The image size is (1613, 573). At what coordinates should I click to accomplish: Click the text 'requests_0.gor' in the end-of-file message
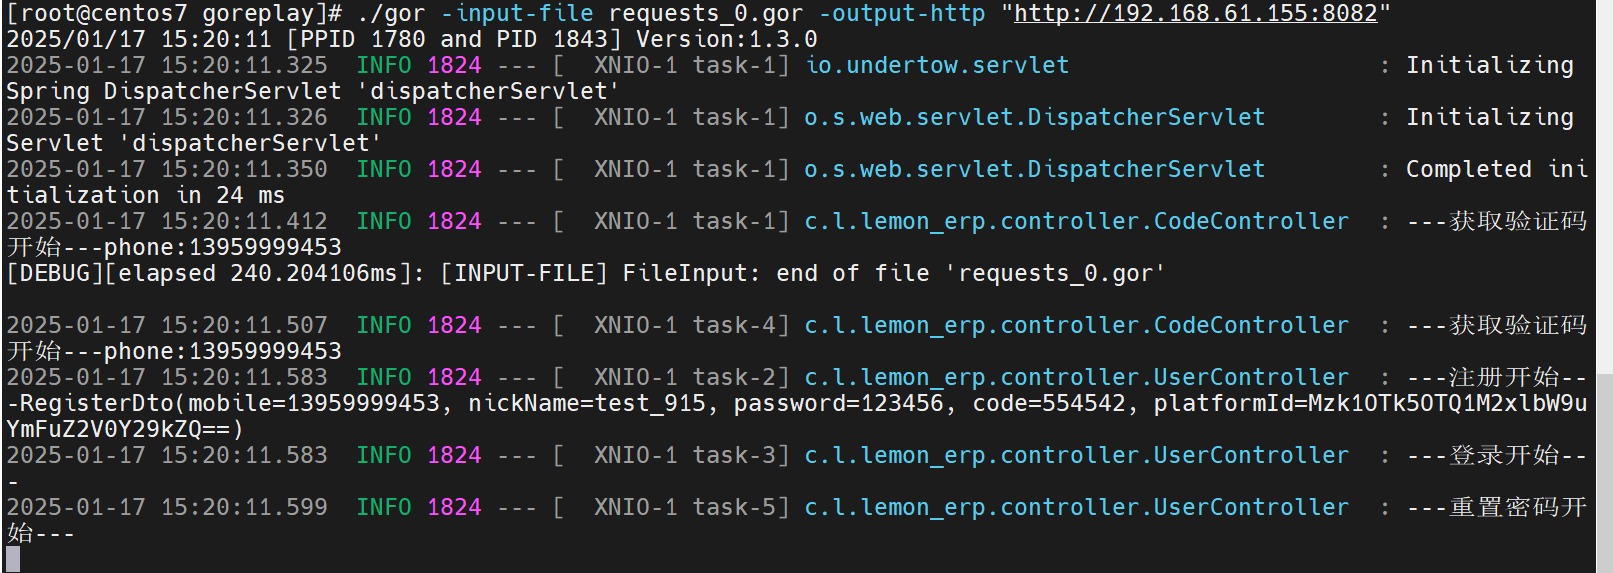1055,273
